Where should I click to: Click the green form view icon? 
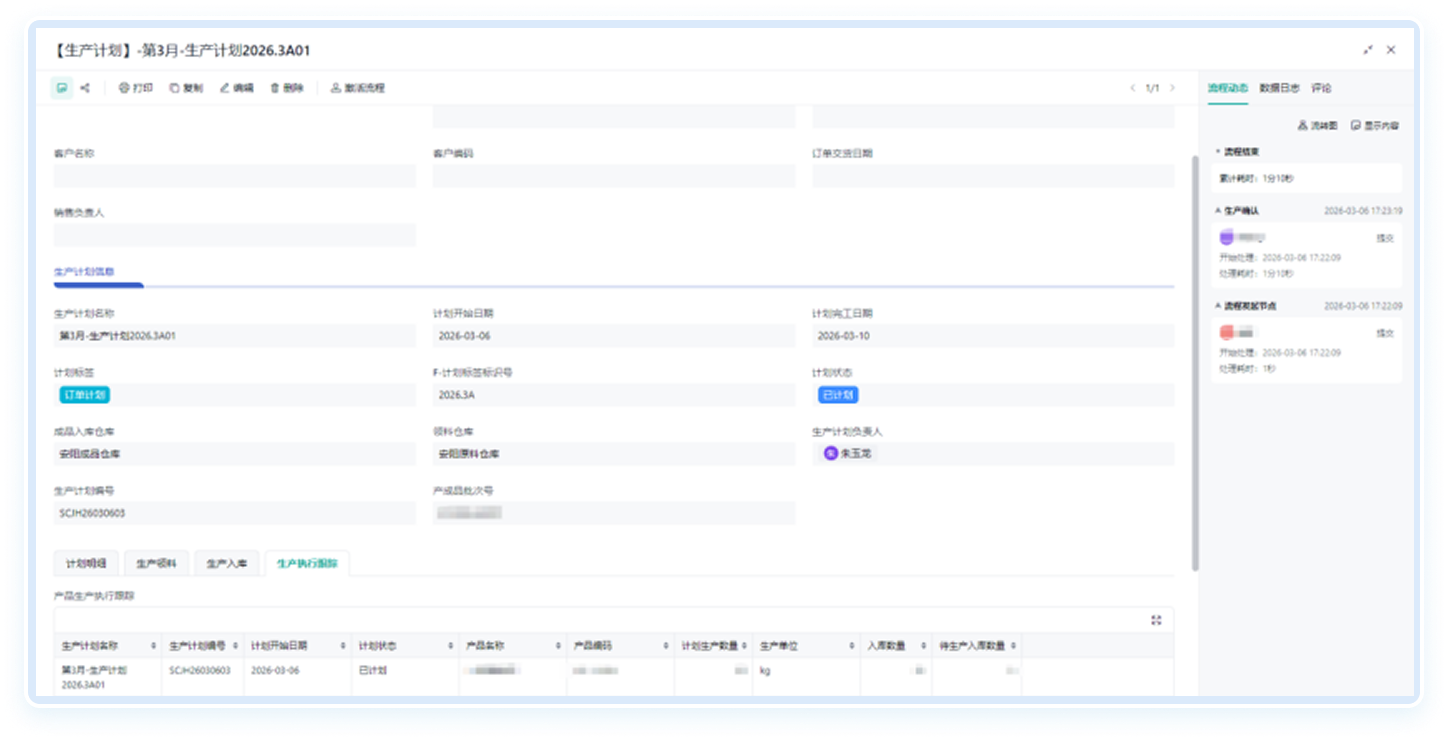[62, 88]
